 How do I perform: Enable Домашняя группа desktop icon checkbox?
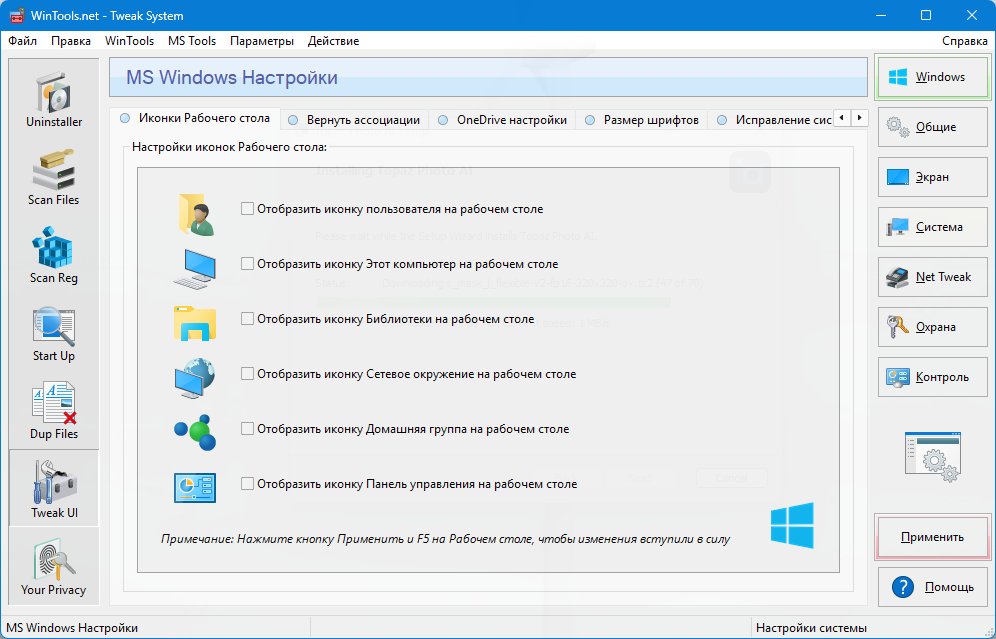[x=247, y=428]
